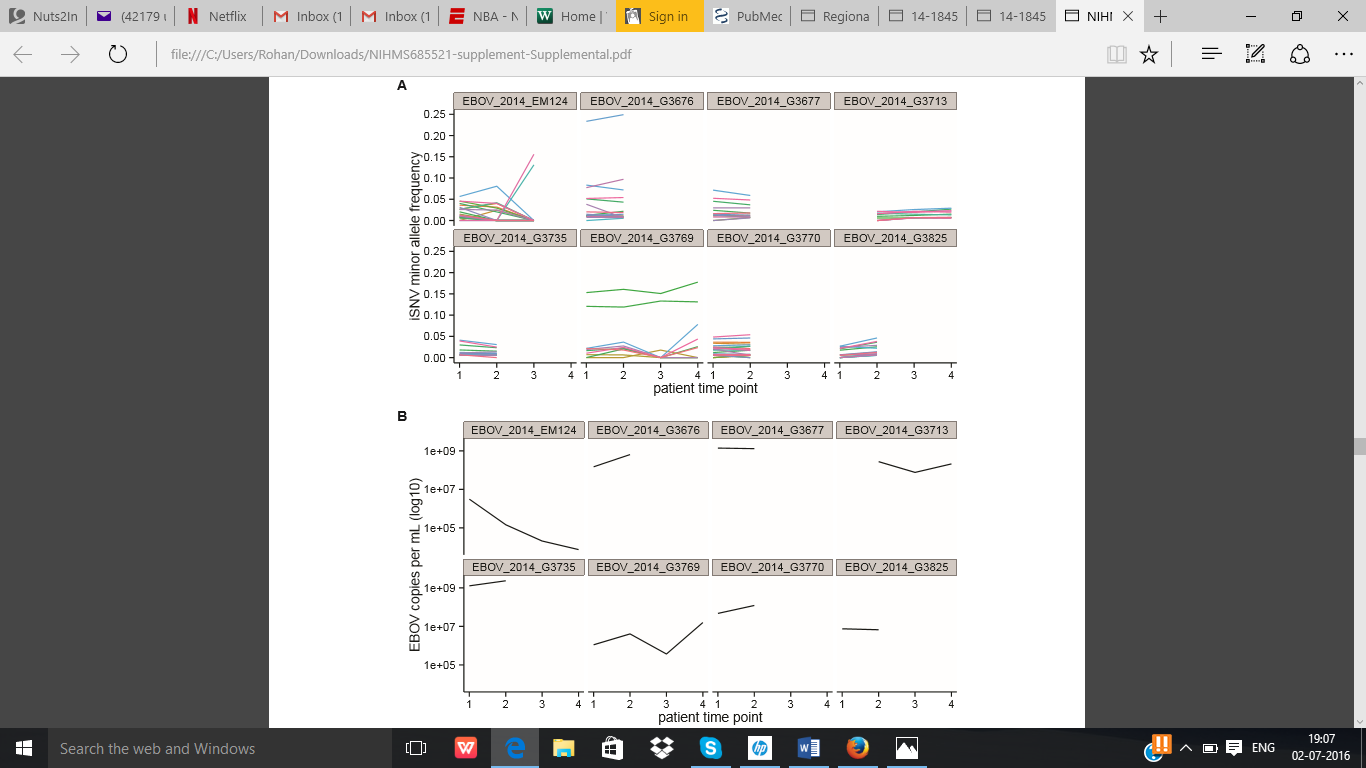
Task: Open Skype from taskbar
Action: pyautogui.click(x=710, y=748)
